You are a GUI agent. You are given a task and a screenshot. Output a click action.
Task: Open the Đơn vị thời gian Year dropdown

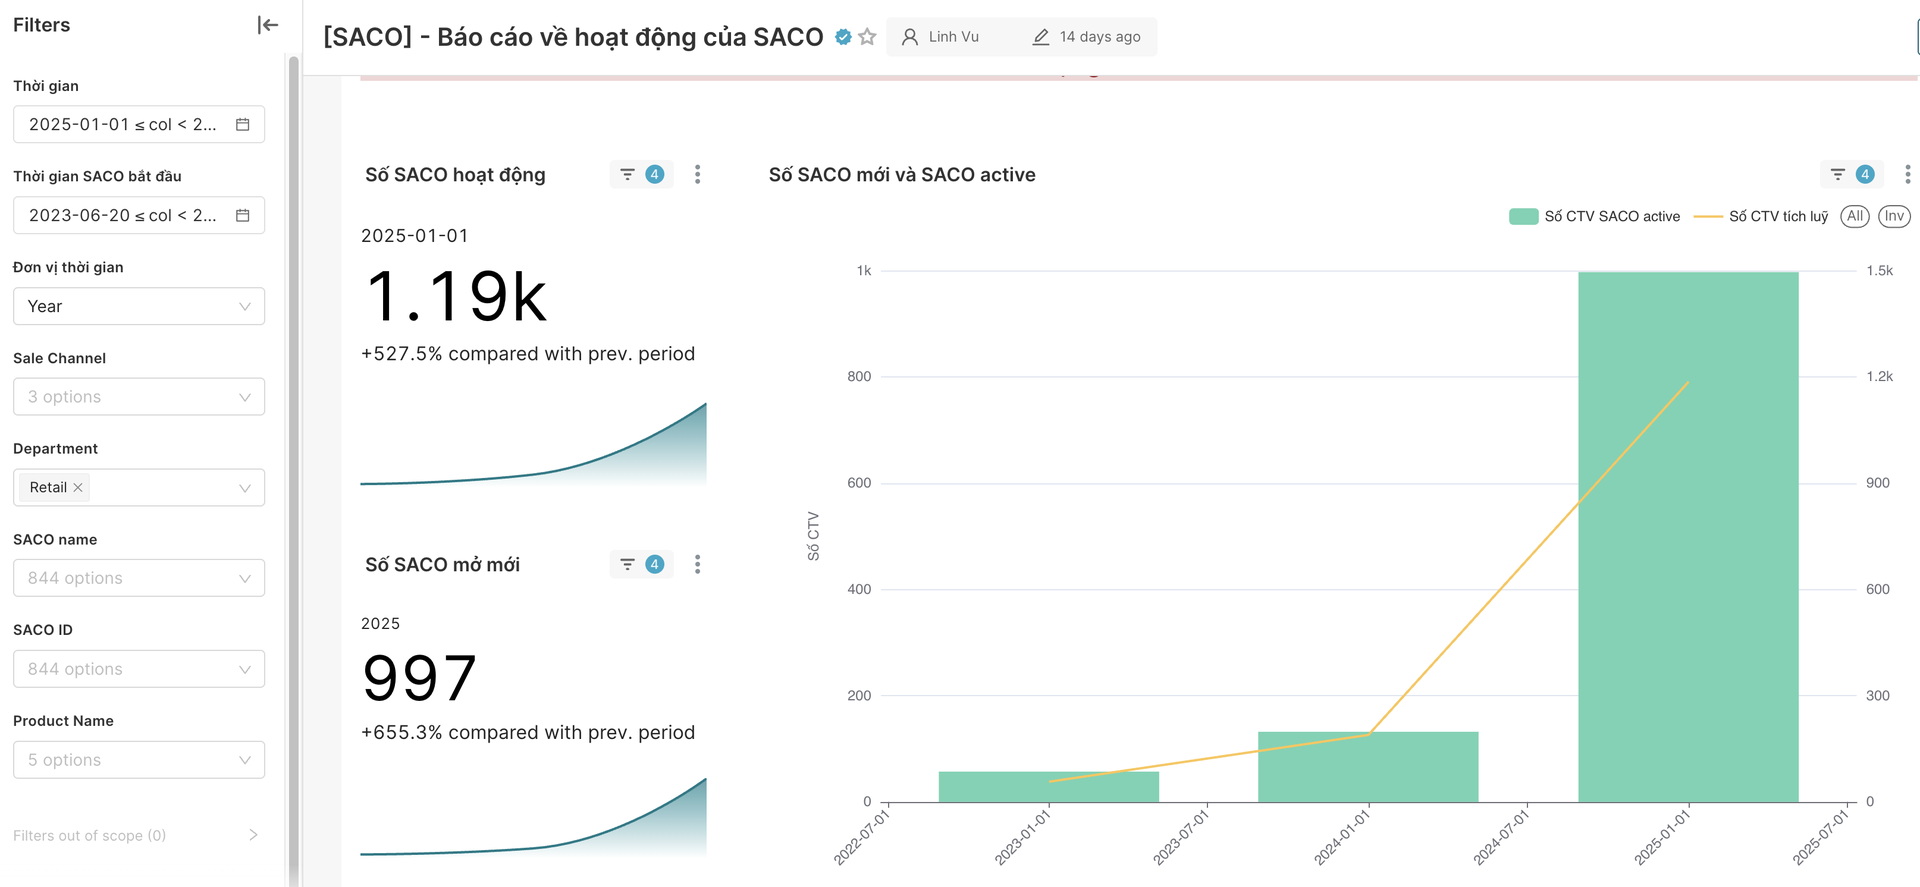coord(139,307)
